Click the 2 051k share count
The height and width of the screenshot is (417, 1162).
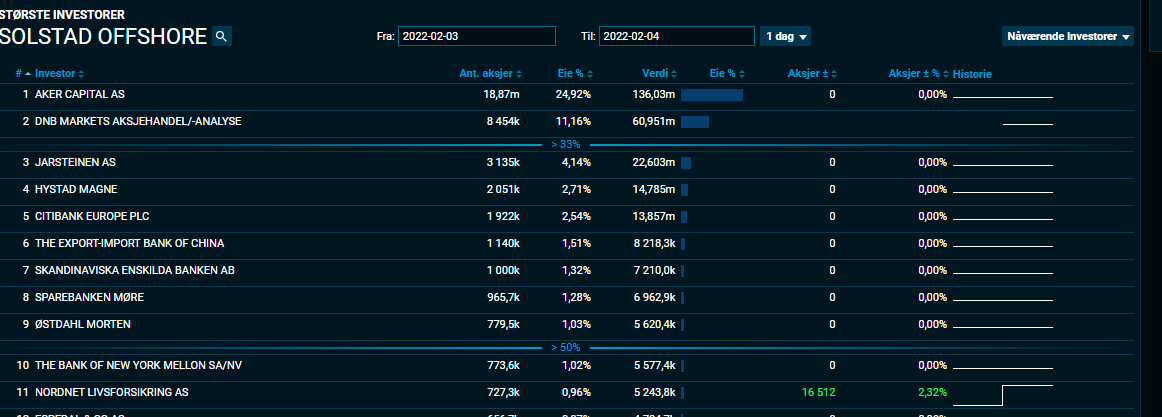503,190
